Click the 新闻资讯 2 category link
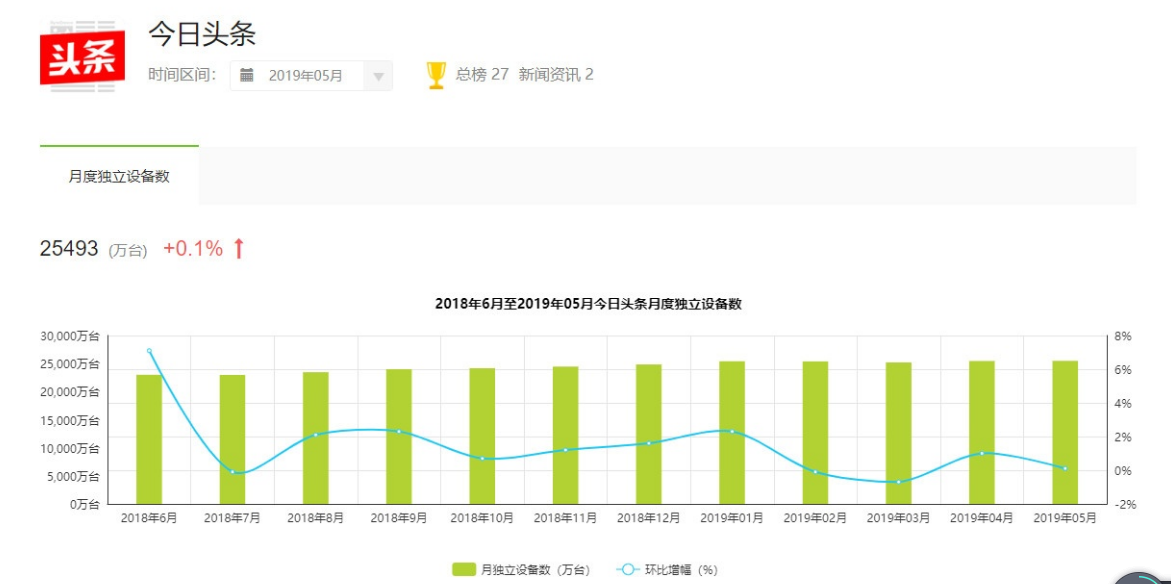 [x=556, y=75]
